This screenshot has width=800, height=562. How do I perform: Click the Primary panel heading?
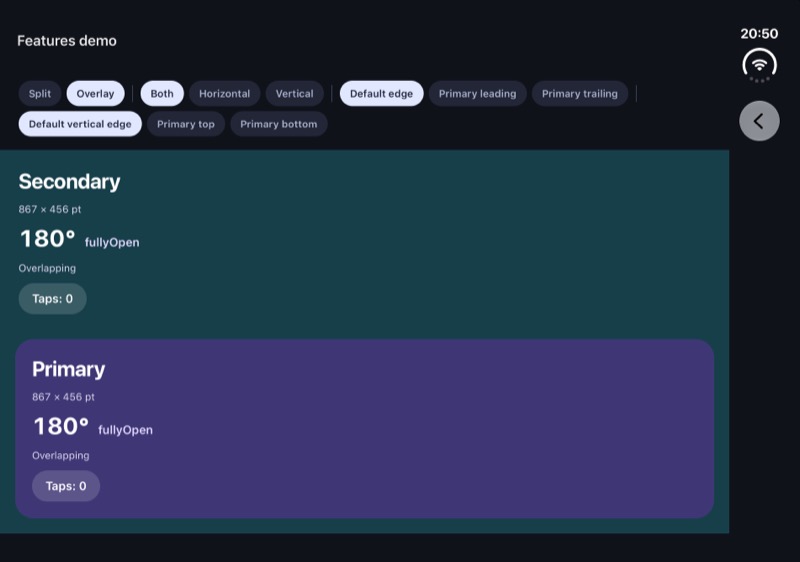(68, 369)
